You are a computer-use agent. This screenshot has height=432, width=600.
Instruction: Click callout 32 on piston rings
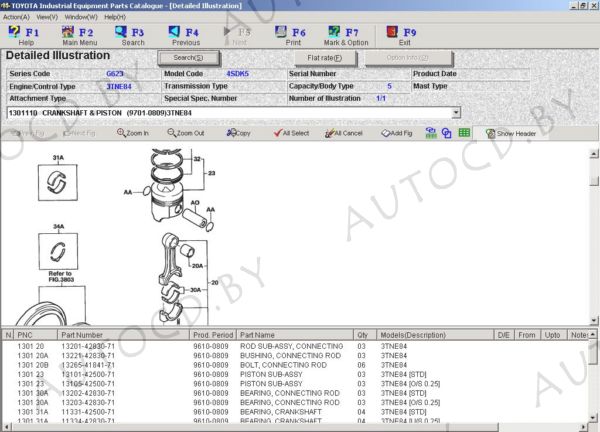point(197,159)
